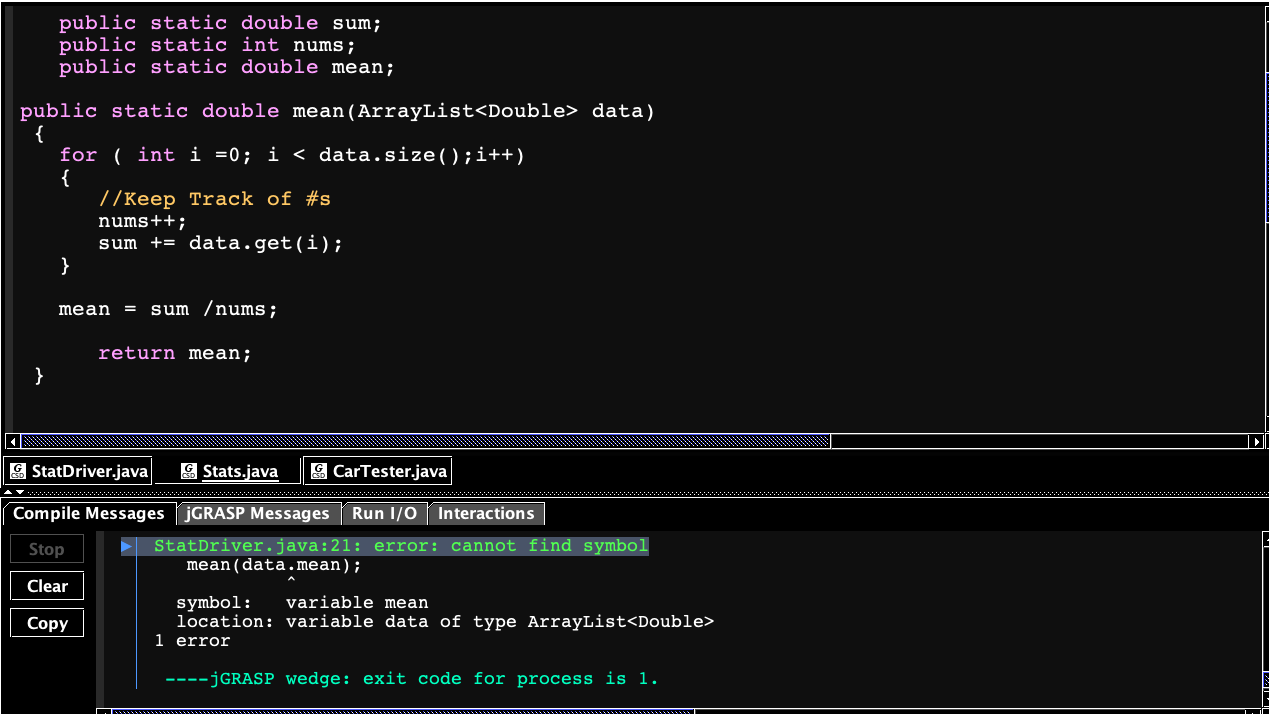Click the up arrow on the pane divider
1269x714 pixels.
[x=9, y=491]
